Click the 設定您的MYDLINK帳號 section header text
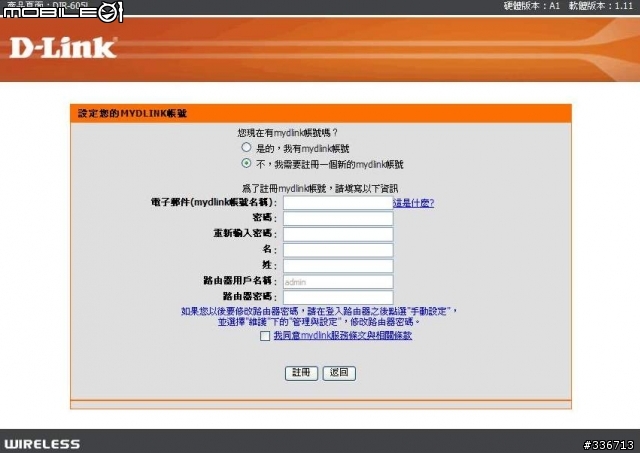 [x=132, y=113]
